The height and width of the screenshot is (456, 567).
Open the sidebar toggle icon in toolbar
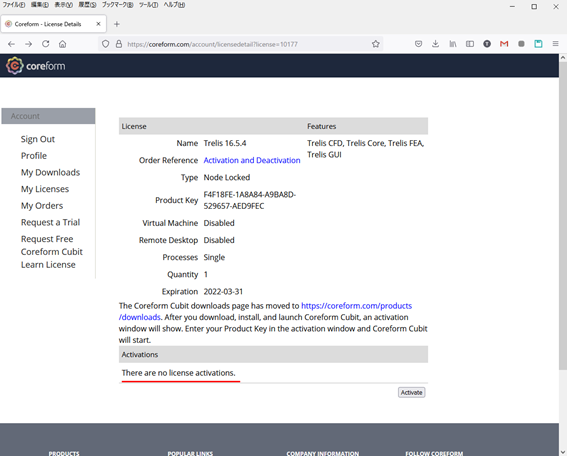coord(470,44)
